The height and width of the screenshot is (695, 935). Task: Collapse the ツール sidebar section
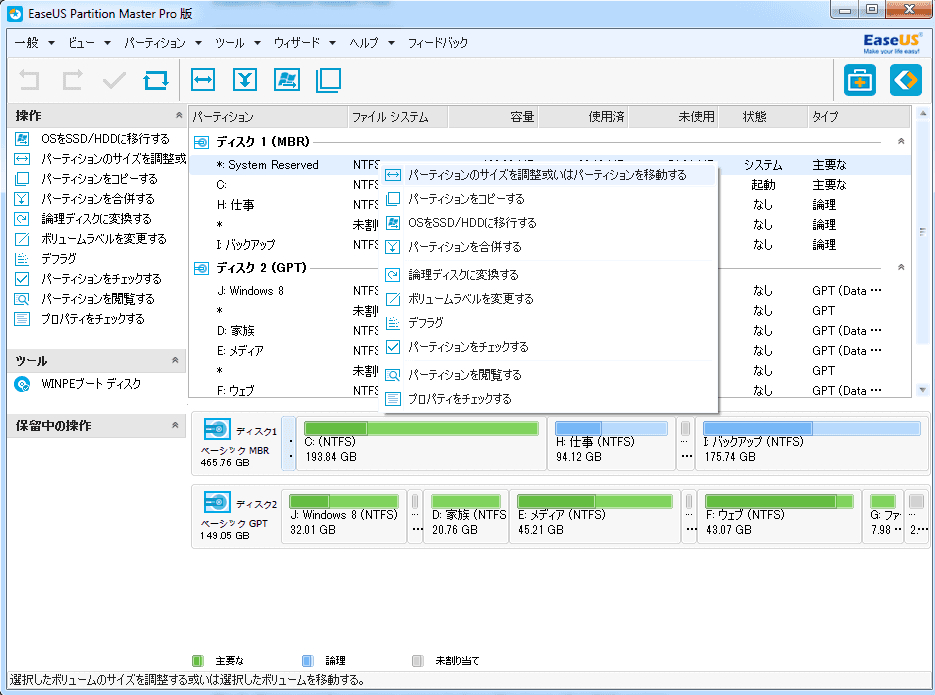click(x=175, y=360)
